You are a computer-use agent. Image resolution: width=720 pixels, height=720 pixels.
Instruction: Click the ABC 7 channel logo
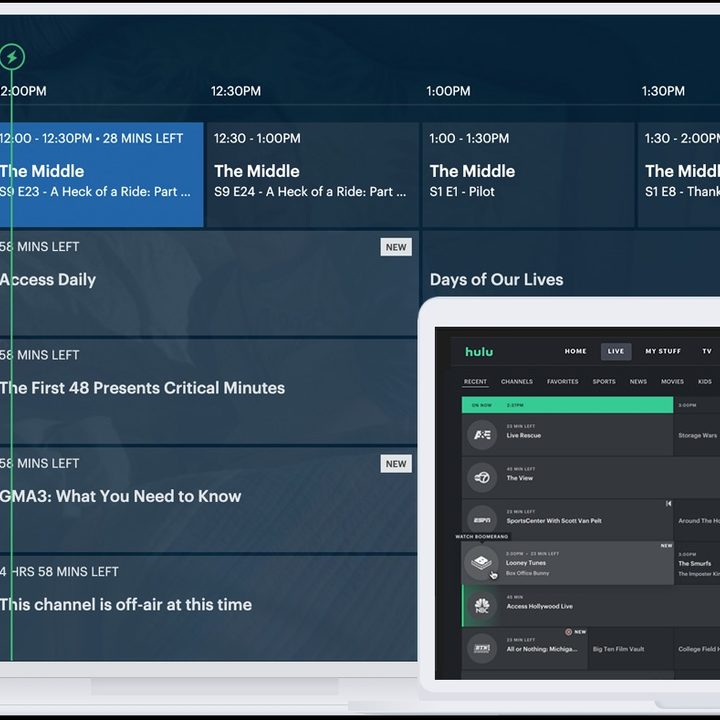coord(482,478)
